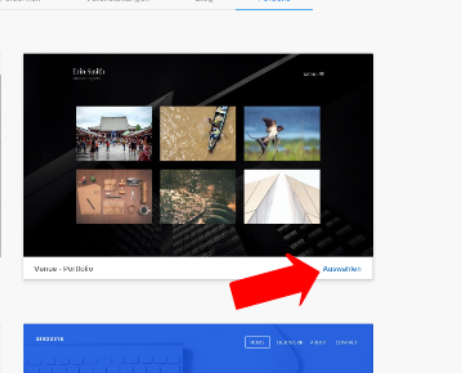Click the white angular architecture photo
462x373 pixels.
[282, 196]
